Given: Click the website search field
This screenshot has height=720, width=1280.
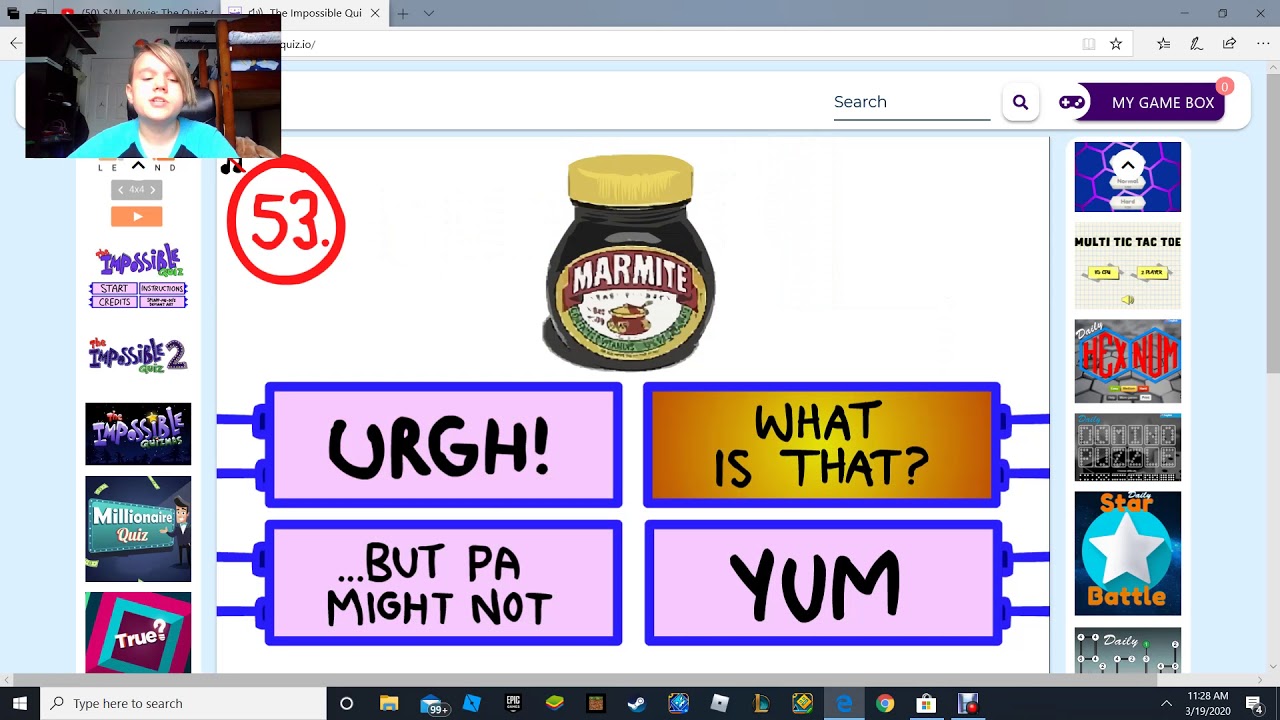Looking at the screenshot, I should point(911,102).
